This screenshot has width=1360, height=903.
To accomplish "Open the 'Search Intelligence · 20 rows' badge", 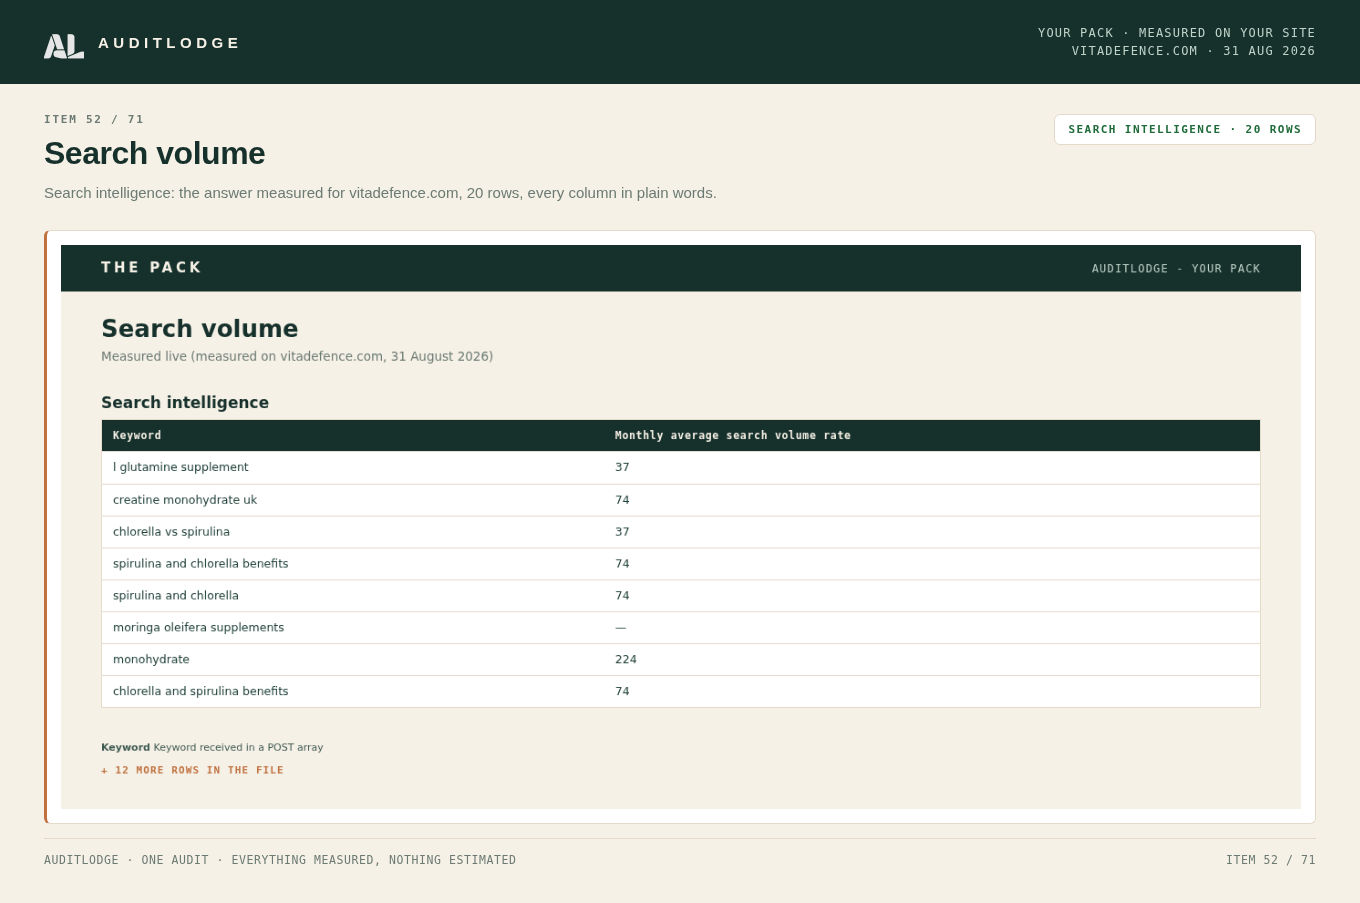I will (1185, 129).
